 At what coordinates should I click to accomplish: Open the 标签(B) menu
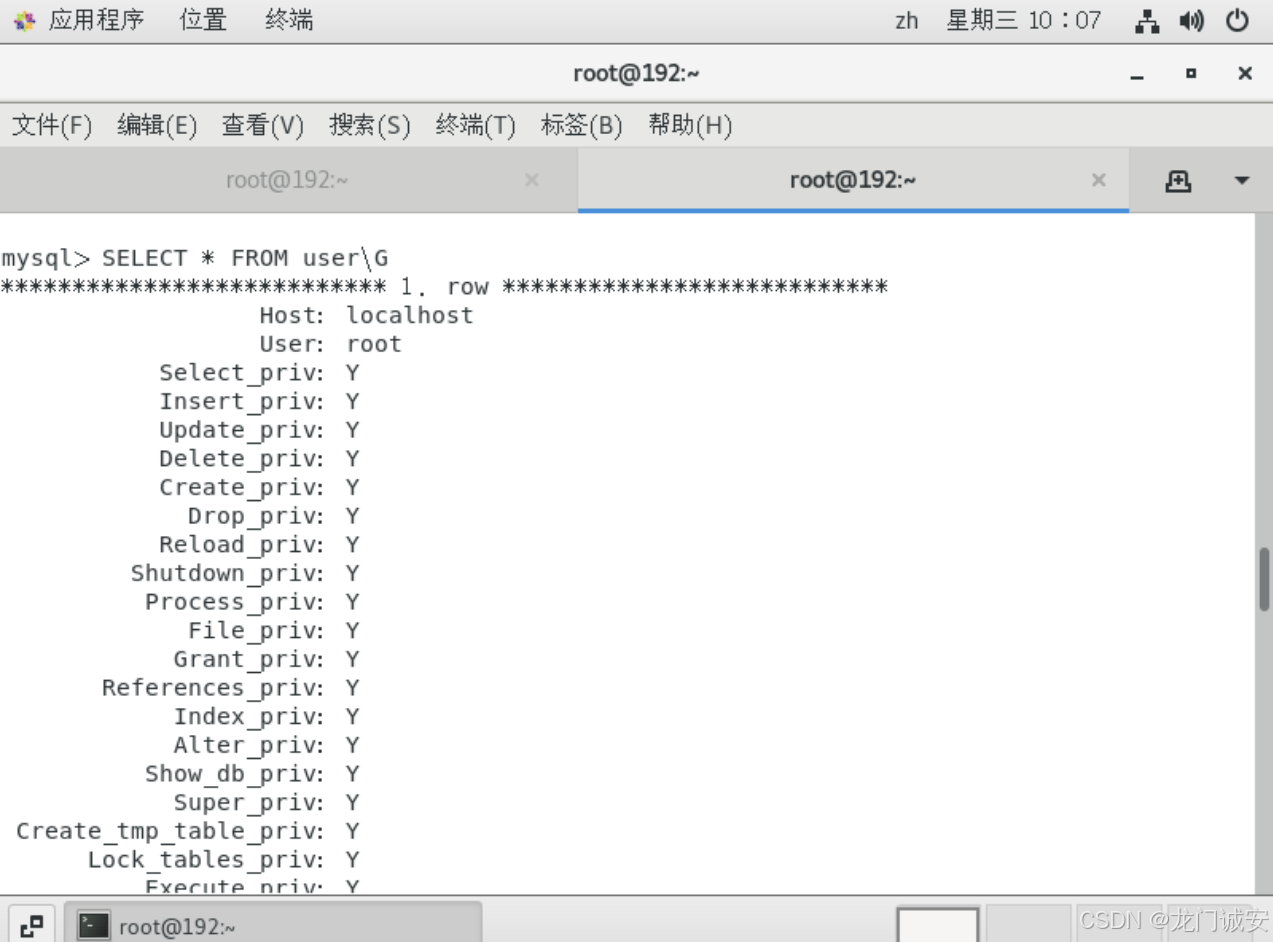click(582, 125)
